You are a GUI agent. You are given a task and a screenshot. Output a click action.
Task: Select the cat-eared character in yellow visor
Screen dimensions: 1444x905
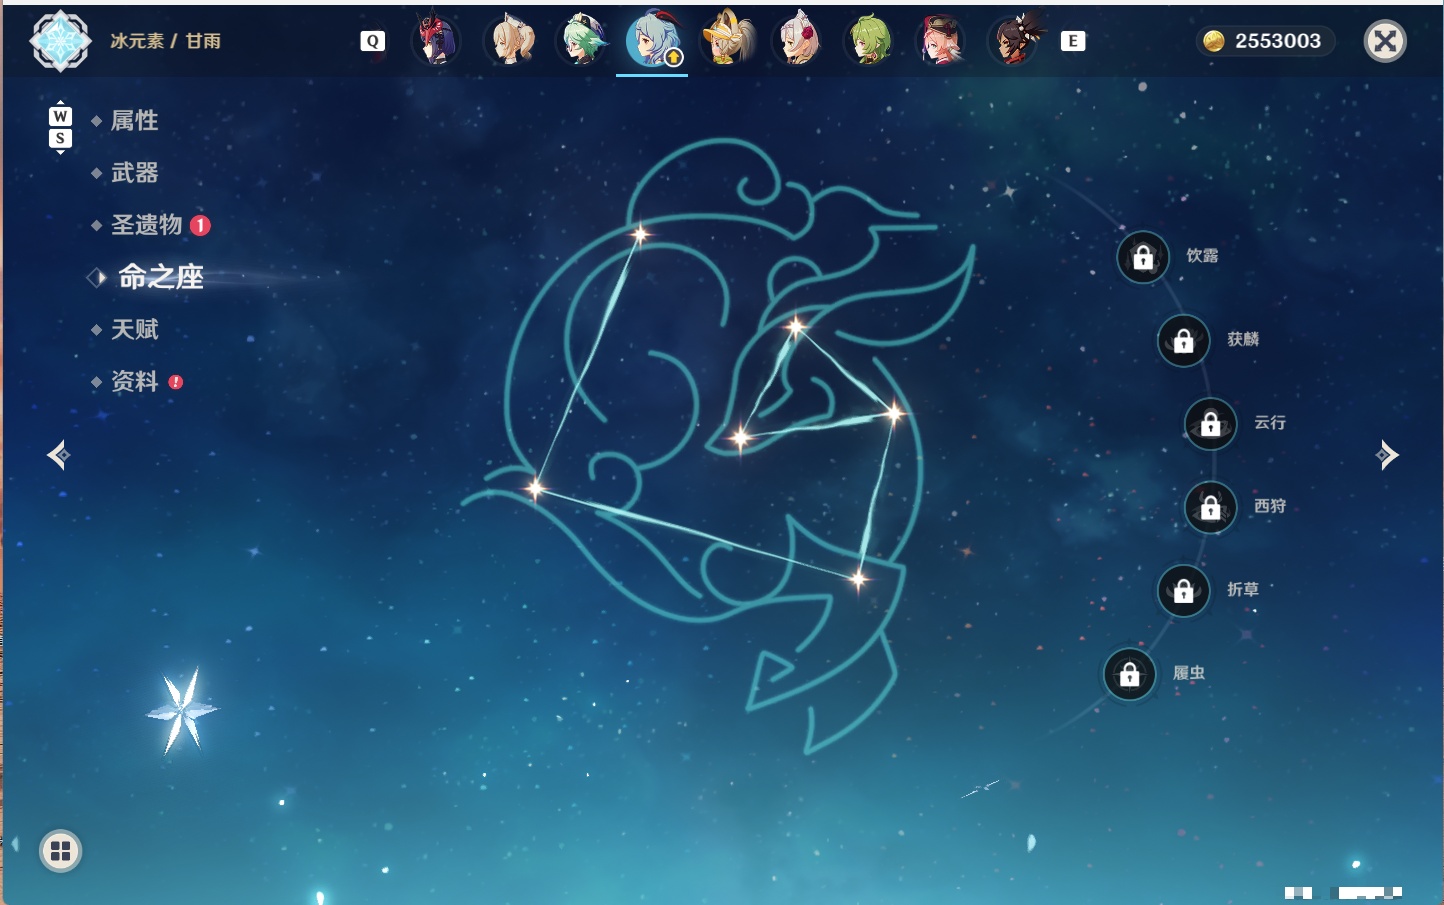click(x=727, y=40)
